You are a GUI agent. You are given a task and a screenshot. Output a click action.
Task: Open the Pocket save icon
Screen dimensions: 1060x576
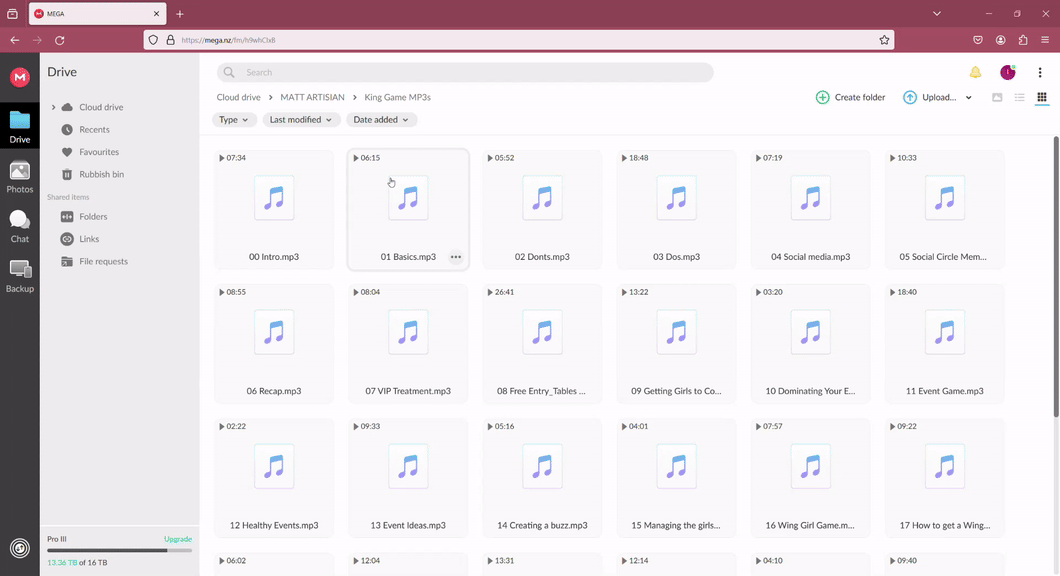pyautogui.click(x=978, y=41)
